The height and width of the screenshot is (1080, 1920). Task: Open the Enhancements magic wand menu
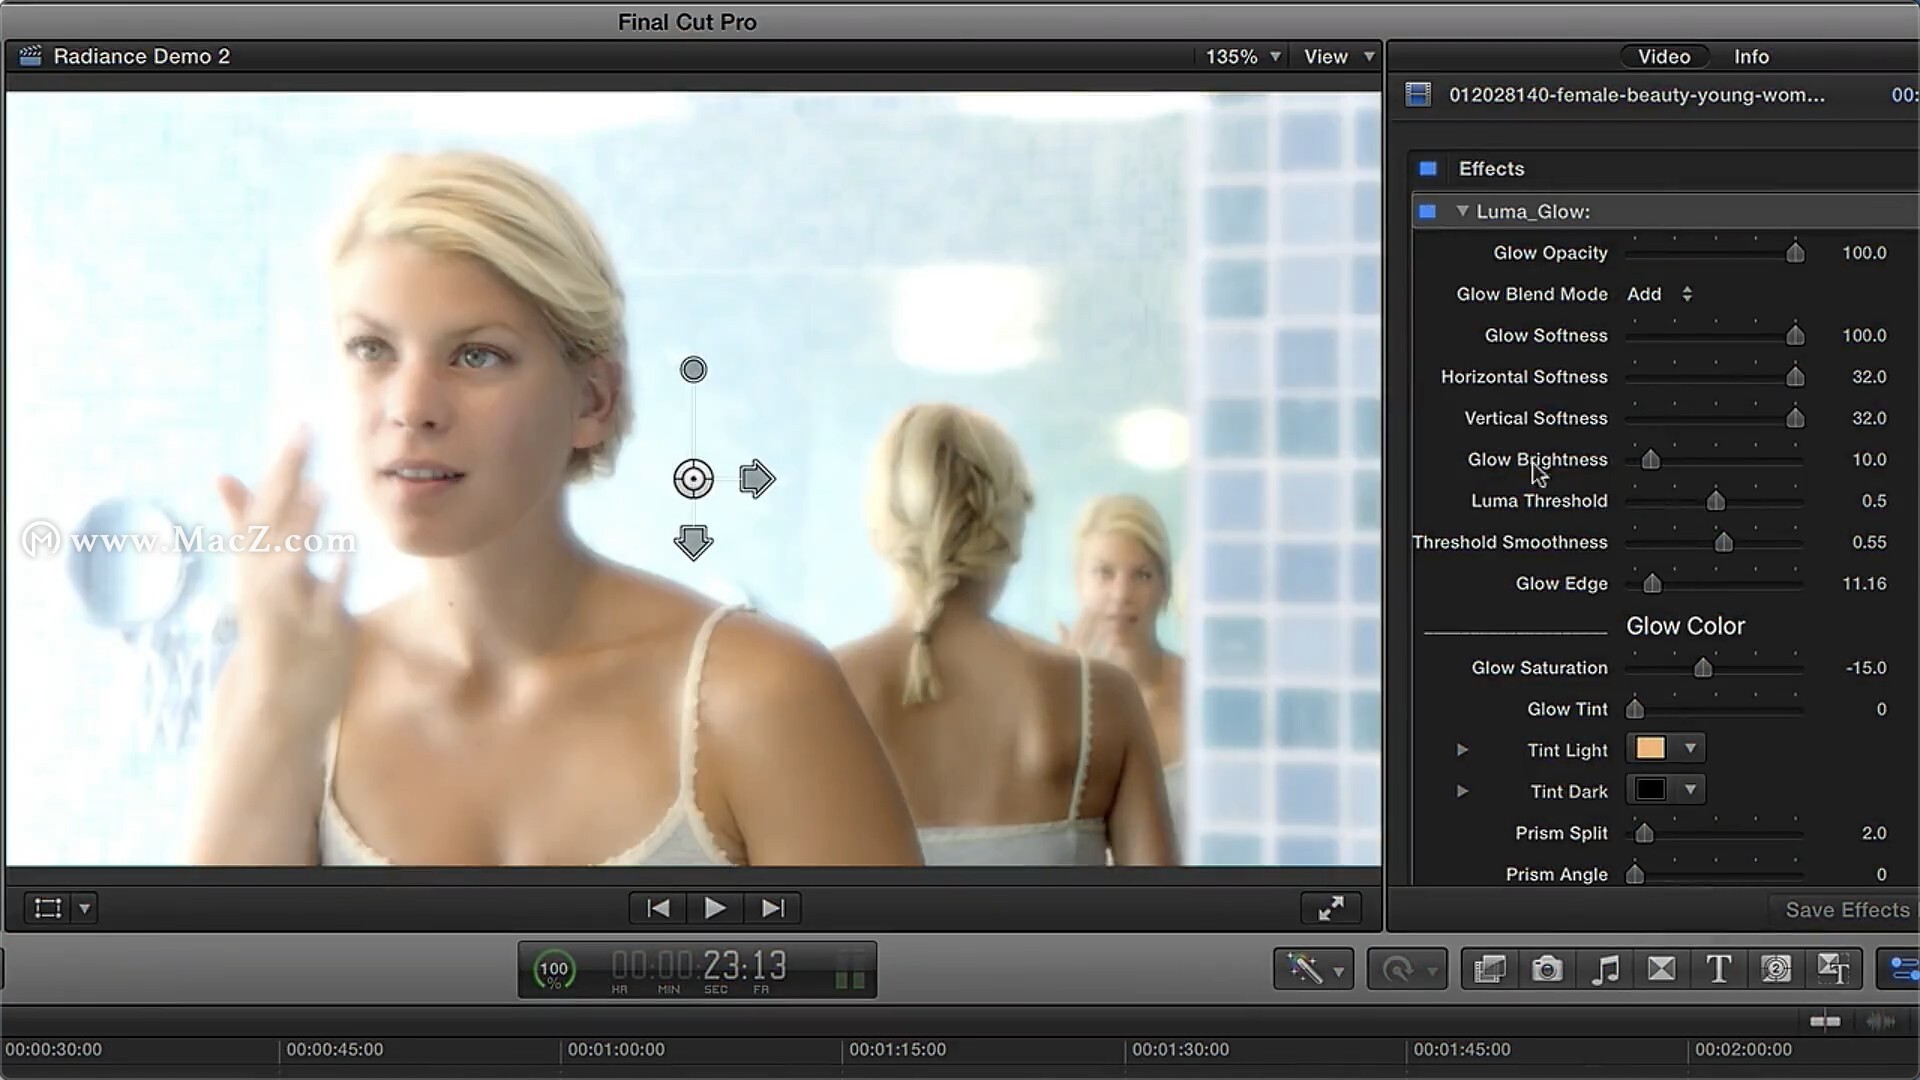pos(1312,969)
